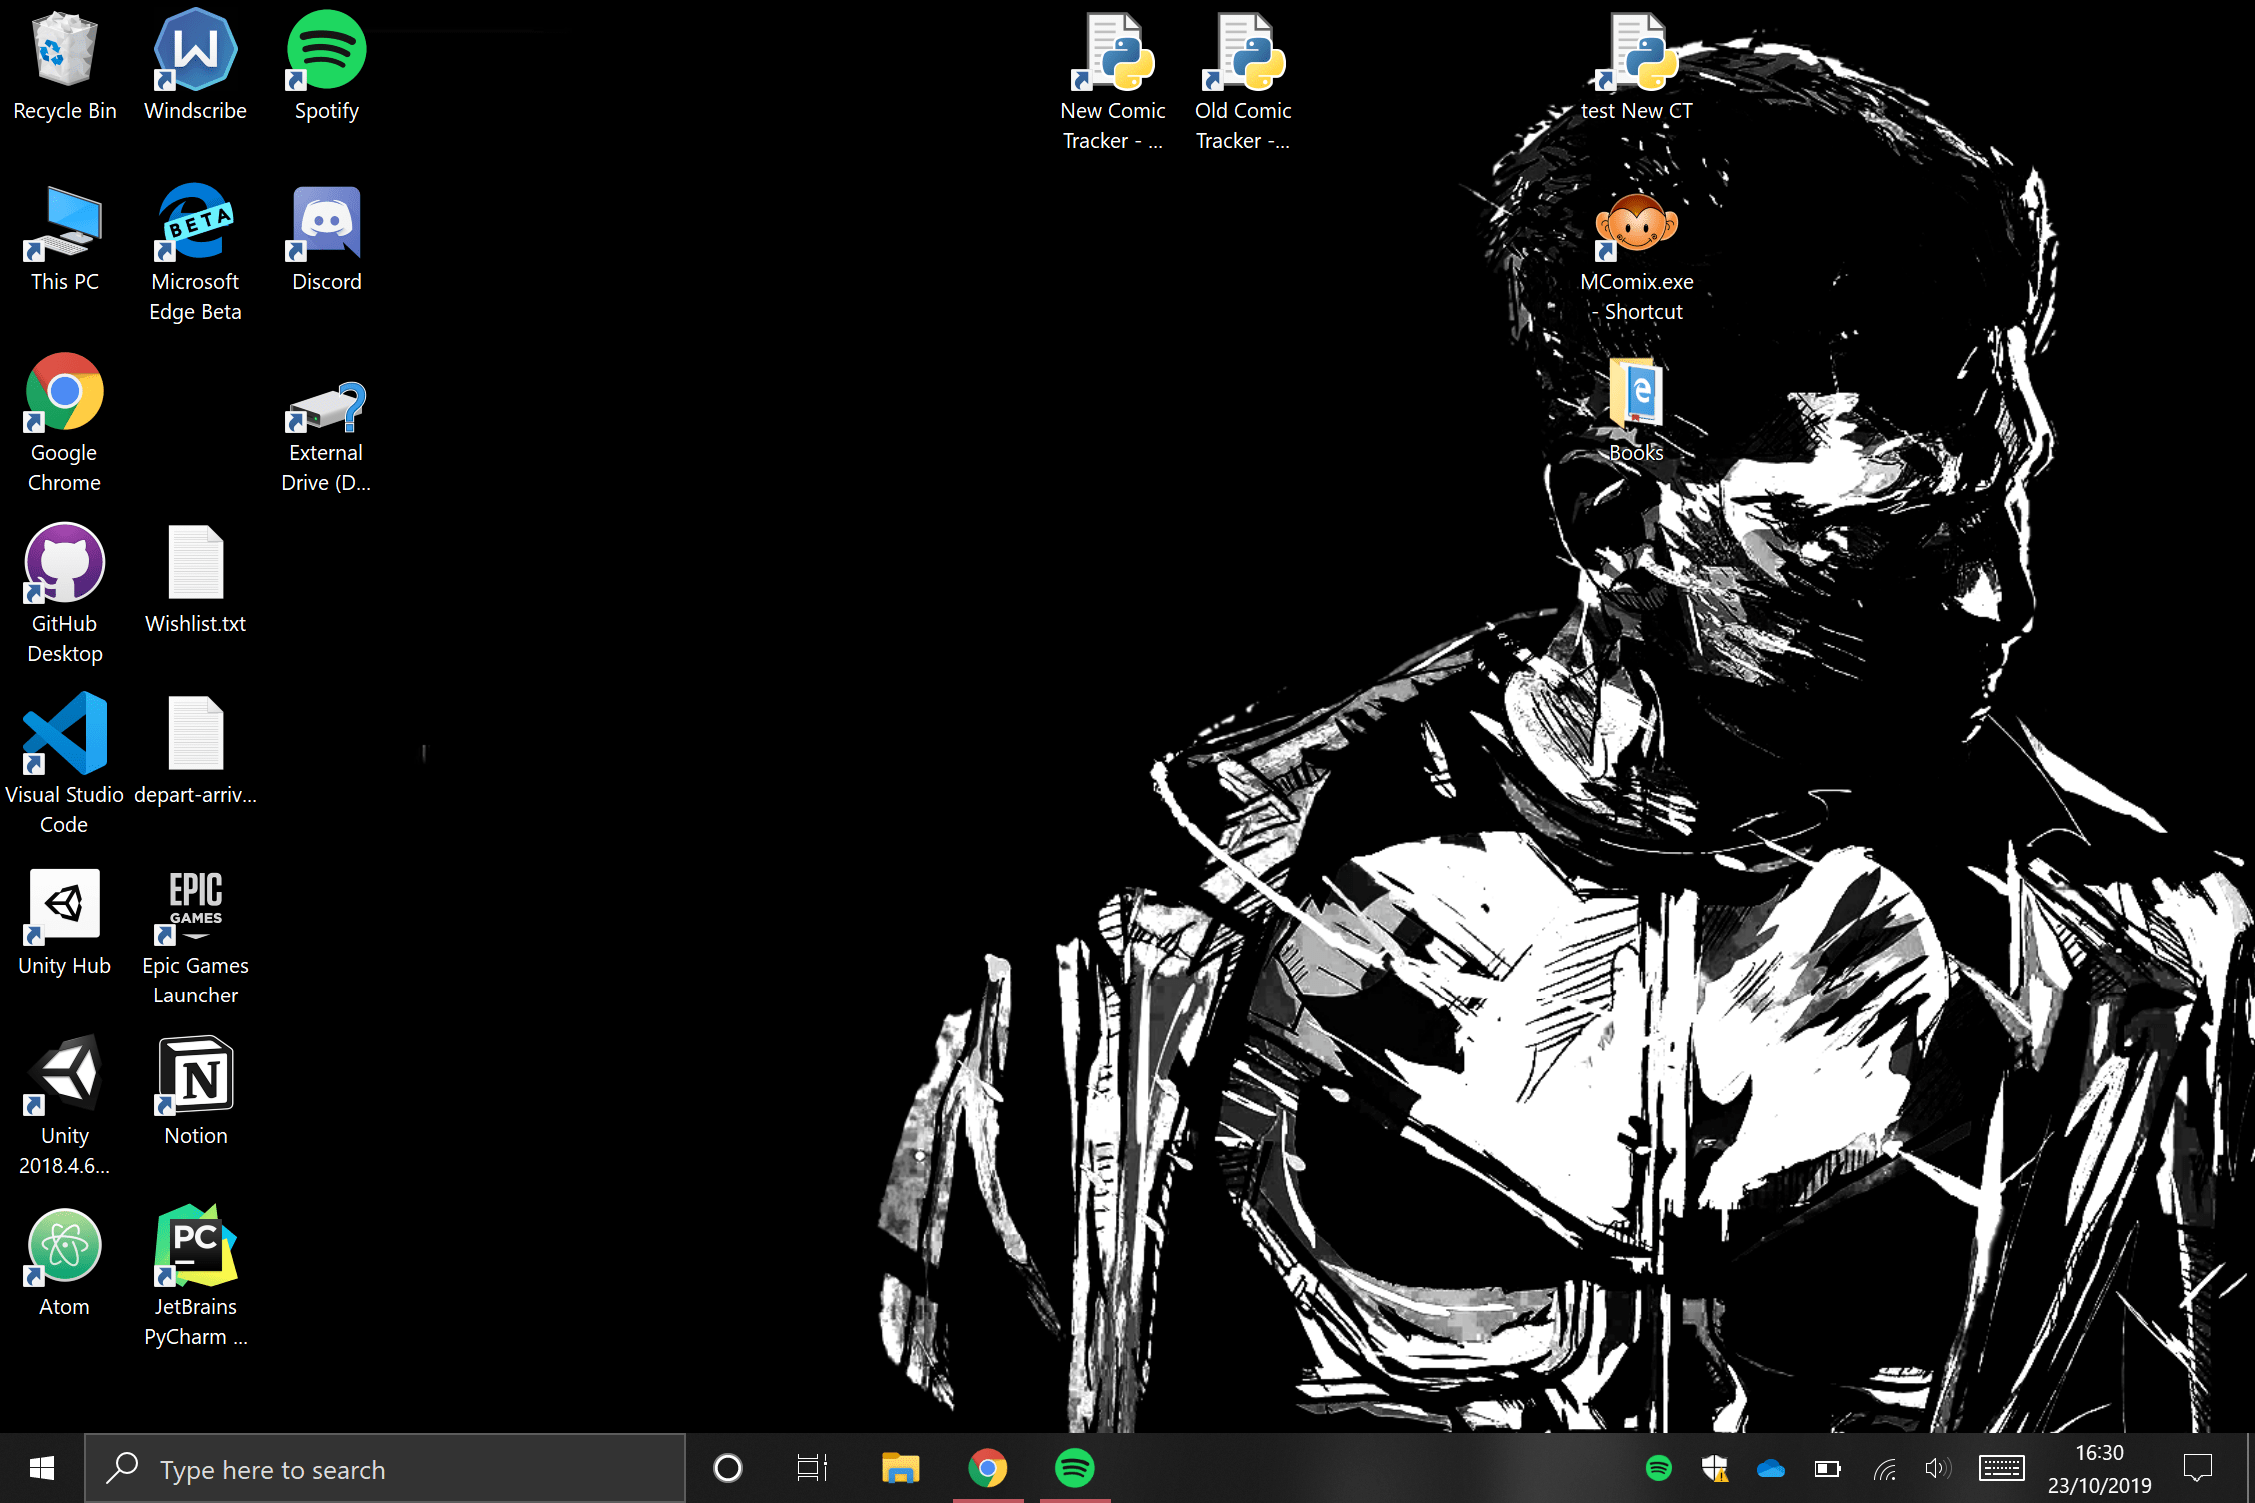Select the MComix.exe shortcut icon
This screenshot has height=1503, width=2255.
pyautogui.click(x=1636, y=256)
